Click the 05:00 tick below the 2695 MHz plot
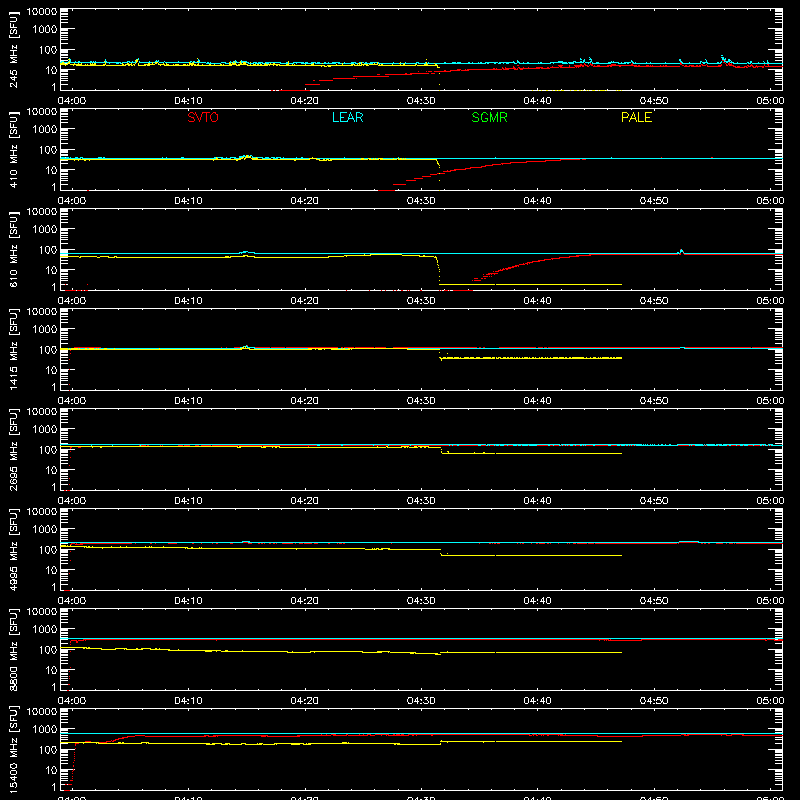The height and width of the screenshot is (800, 800). [770, 501]
